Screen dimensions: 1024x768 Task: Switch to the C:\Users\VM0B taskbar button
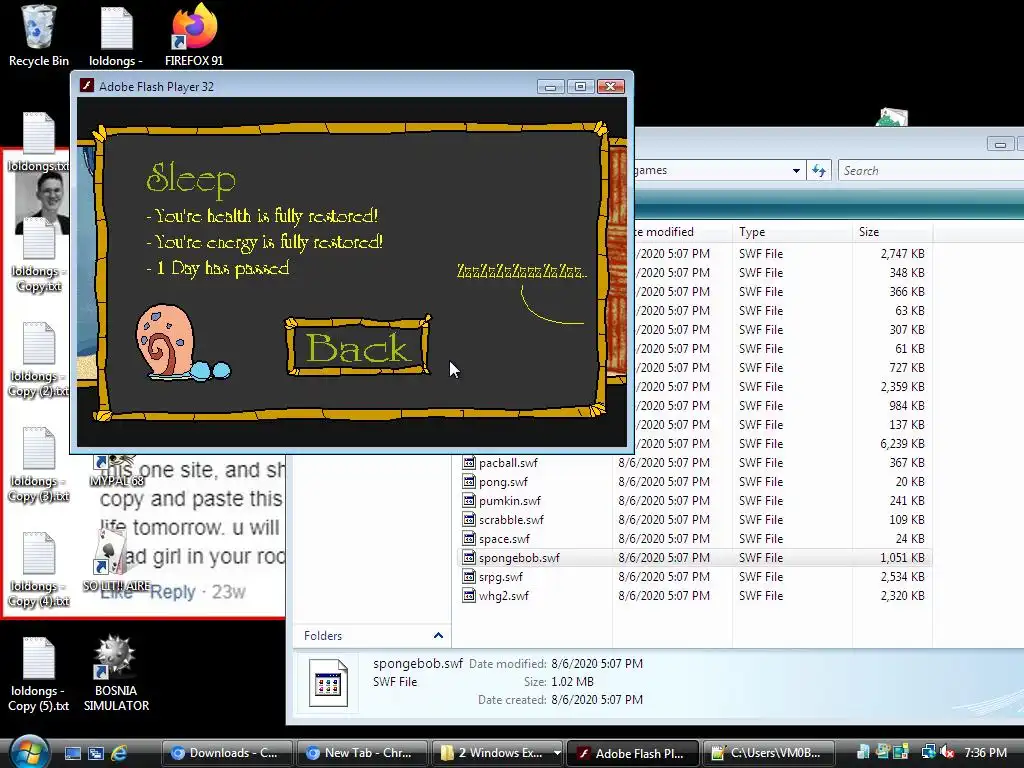click(769, 753)
